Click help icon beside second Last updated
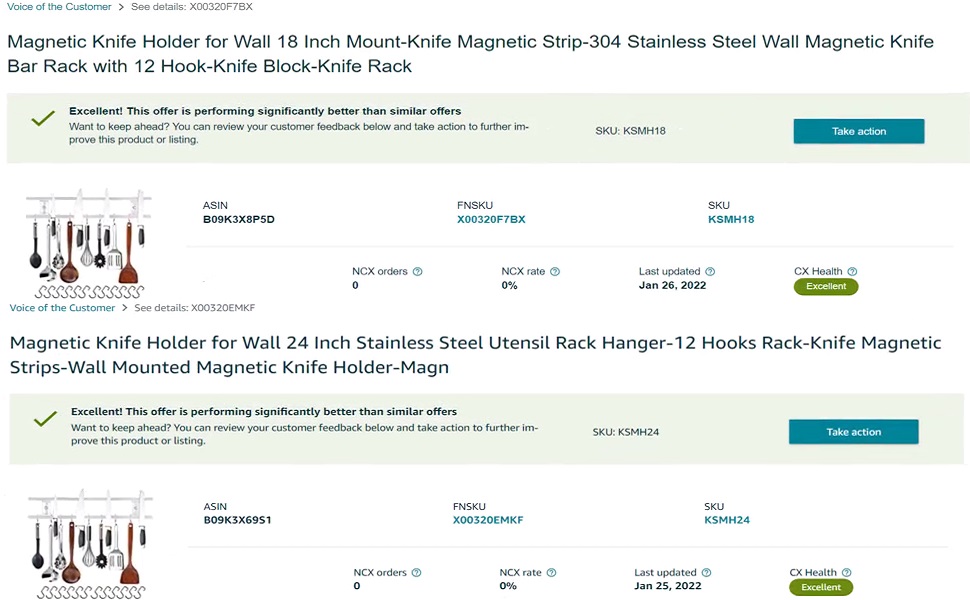The image size is (970, 600). pos(706,573)
